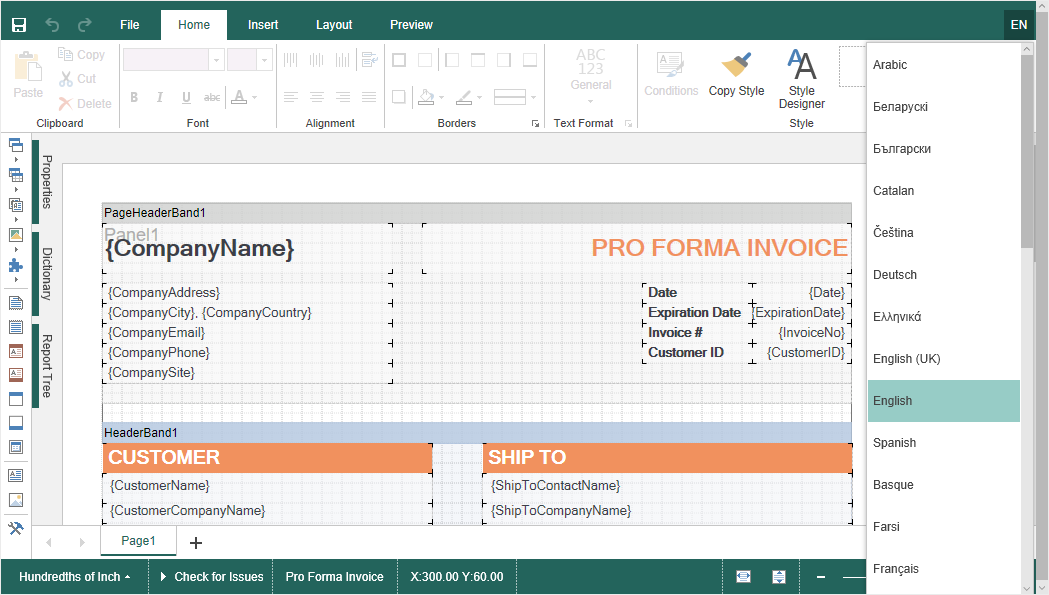
Task: Switch to the Insert ribbon tab
Action: click(x=263, y=25)
